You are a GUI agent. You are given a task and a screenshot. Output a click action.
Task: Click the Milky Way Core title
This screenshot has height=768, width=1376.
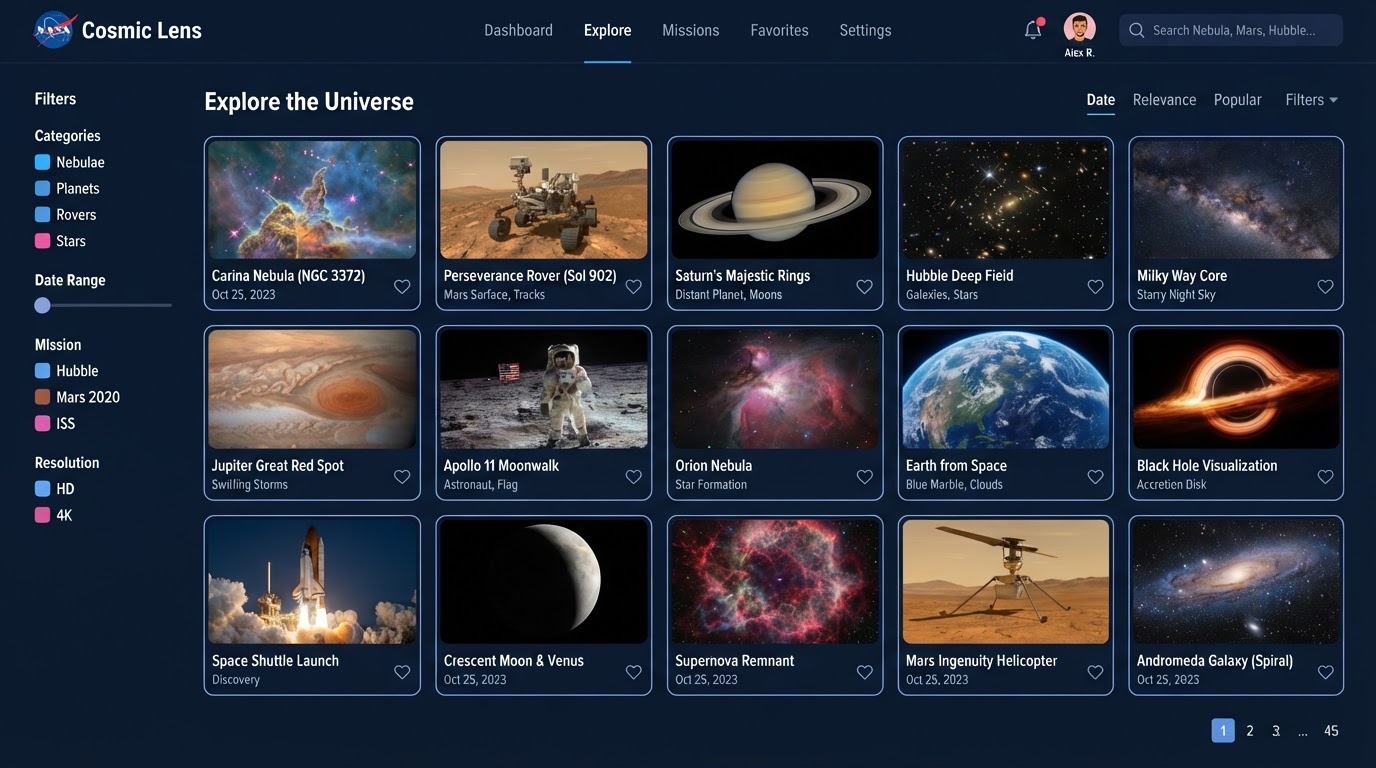pyautogui.click(x=1182, y=276)
